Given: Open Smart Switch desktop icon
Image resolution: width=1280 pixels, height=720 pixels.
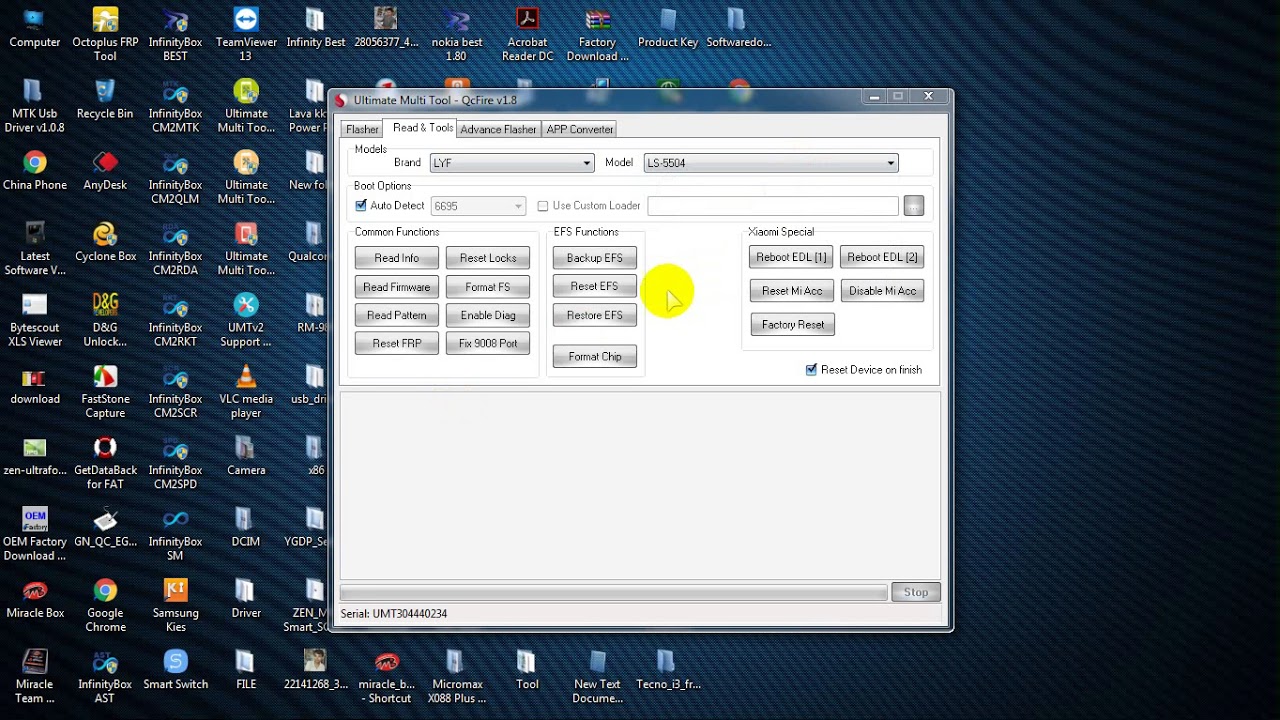Looking at the screenshot, I should coord(175,669).
